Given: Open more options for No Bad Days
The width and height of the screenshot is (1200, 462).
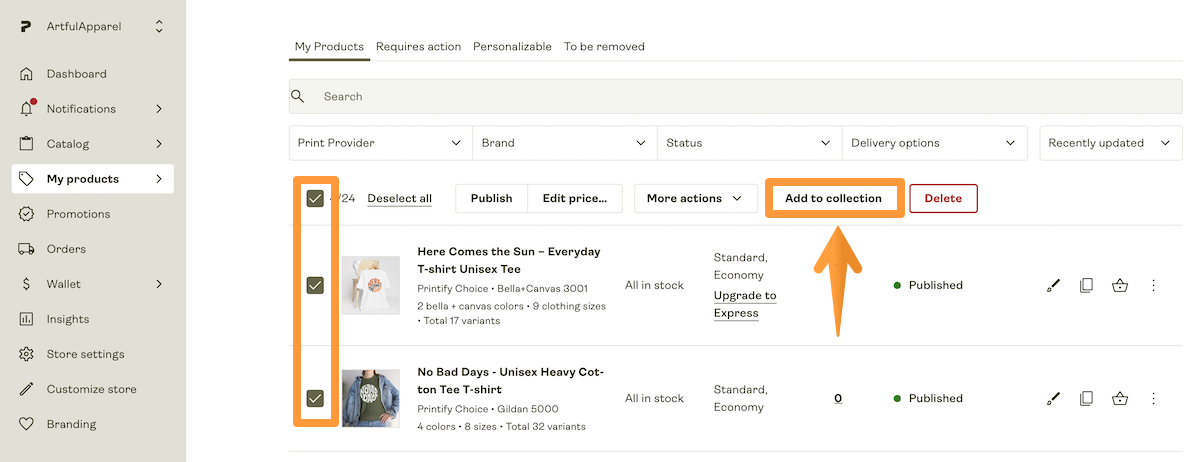Looking at the screenshot, I should 1153,398.
